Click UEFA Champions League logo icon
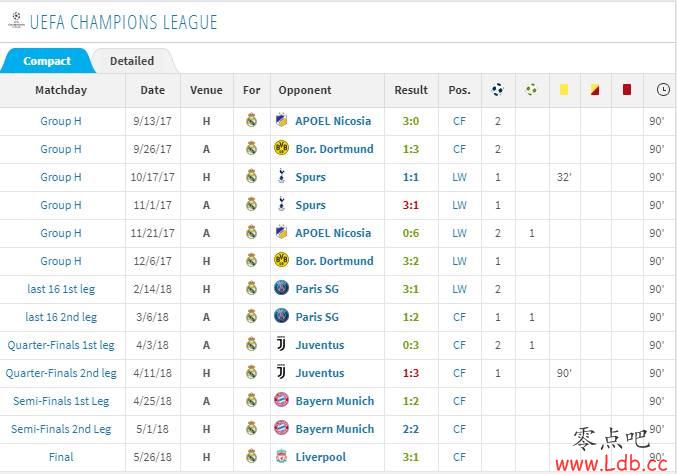Image resolution: width=677 pixels, height=474 pixels. (x=16, y=20)
